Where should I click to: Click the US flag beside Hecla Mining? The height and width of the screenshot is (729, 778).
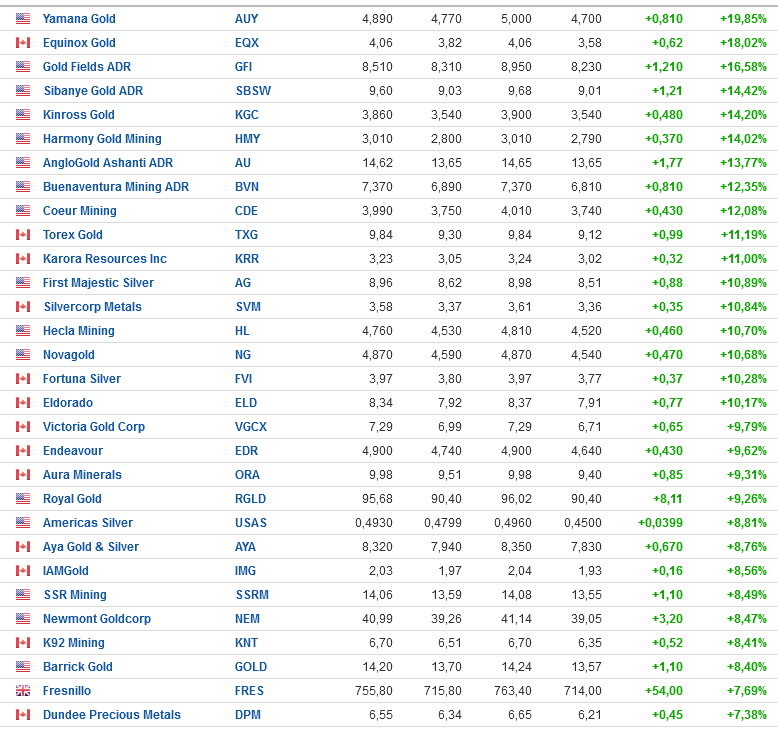(x=23, y=331)
